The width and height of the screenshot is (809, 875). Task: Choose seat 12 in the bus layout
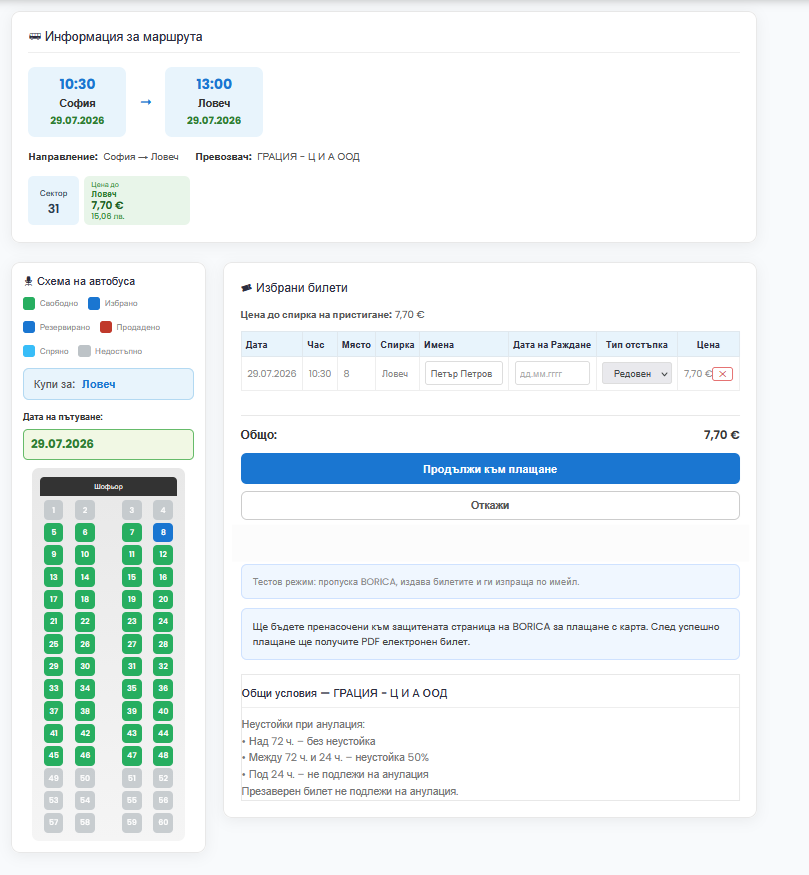coord(163,555)
